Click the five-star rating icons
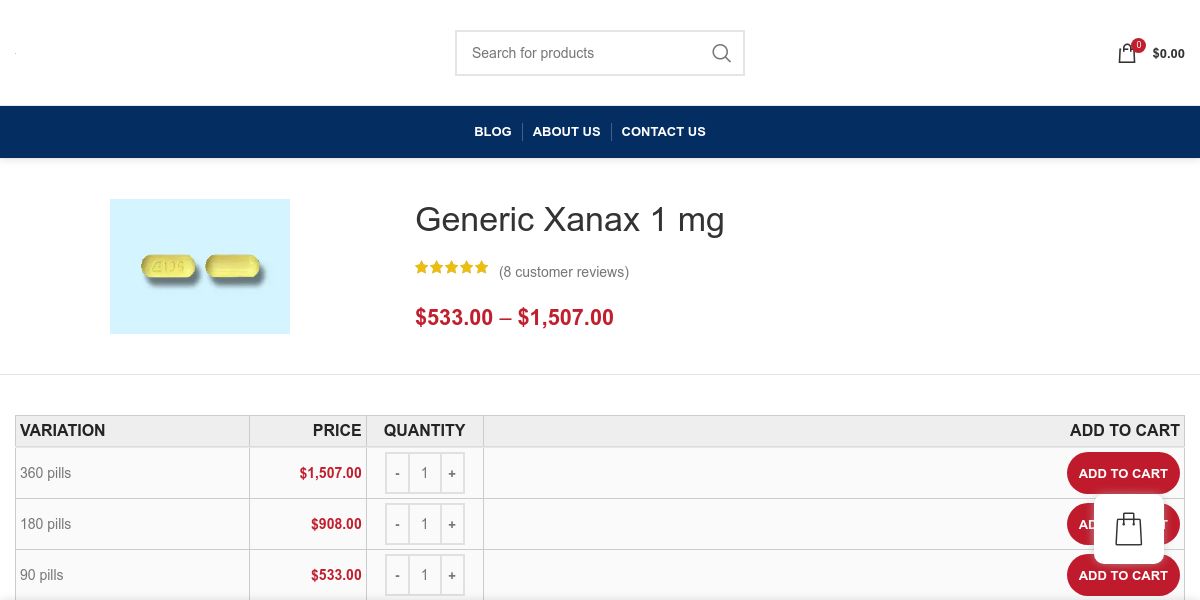This screenshot has height=600, width=1200. coord(452,267)
